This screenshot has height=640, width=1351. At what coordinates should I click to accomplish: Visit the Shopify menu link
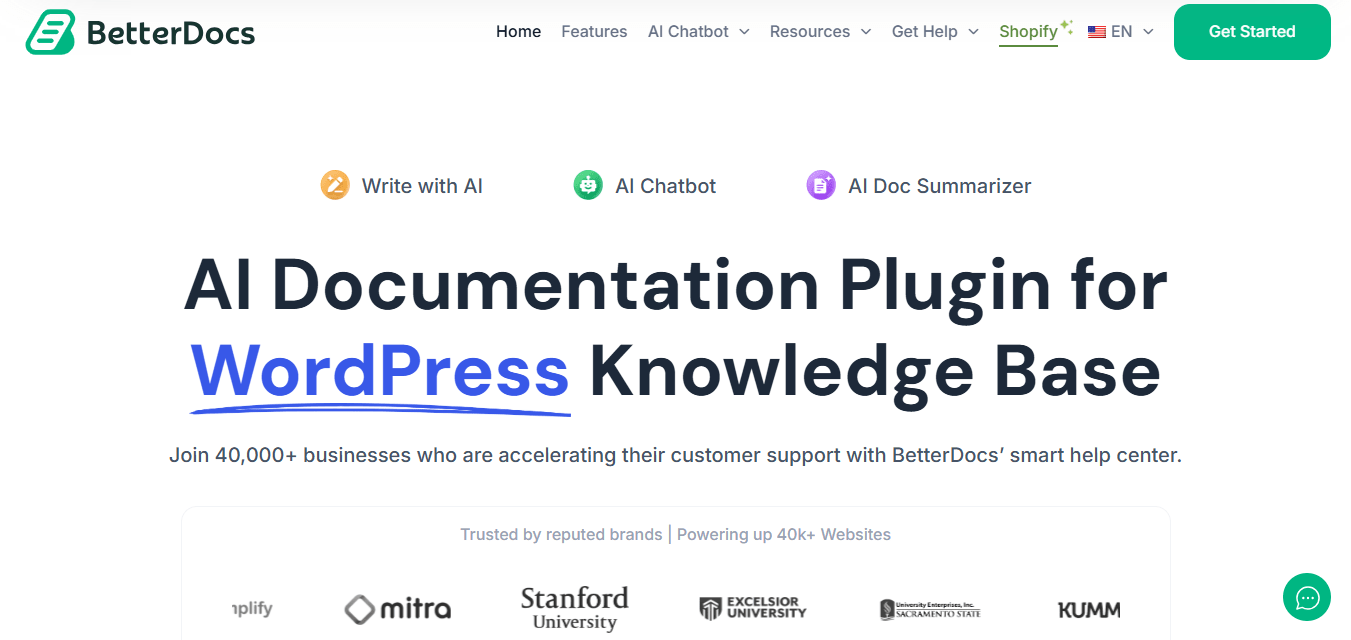pos(1028,32)
